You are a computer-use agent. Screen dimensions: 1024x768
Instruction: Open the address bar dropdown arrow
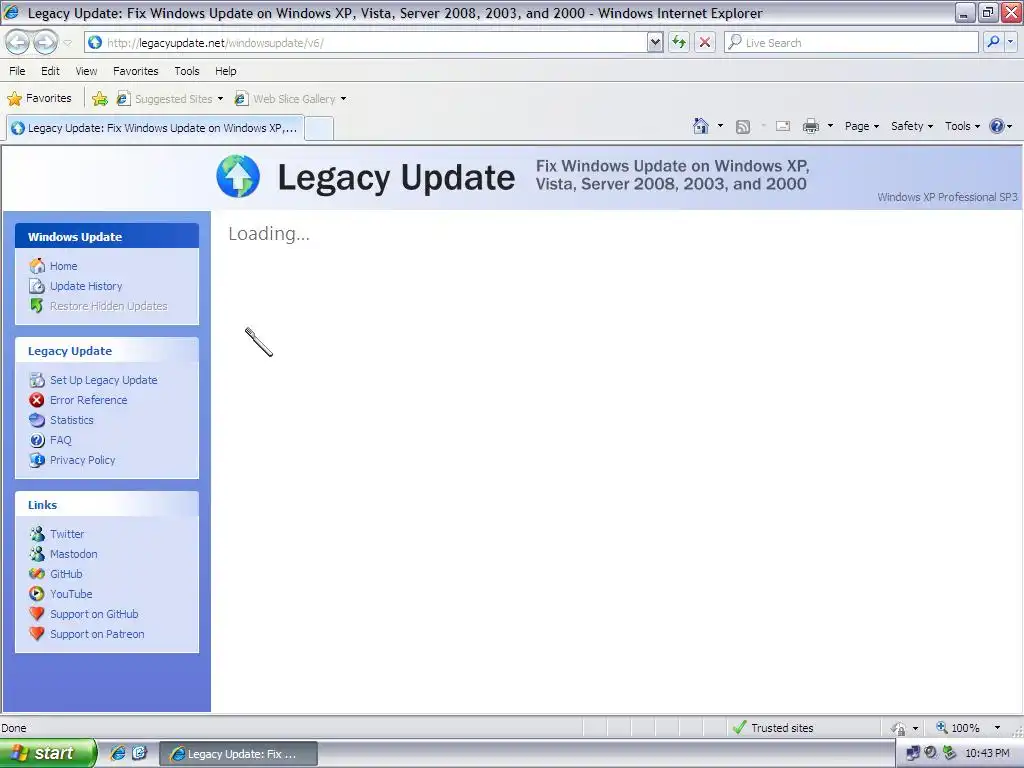655,42
